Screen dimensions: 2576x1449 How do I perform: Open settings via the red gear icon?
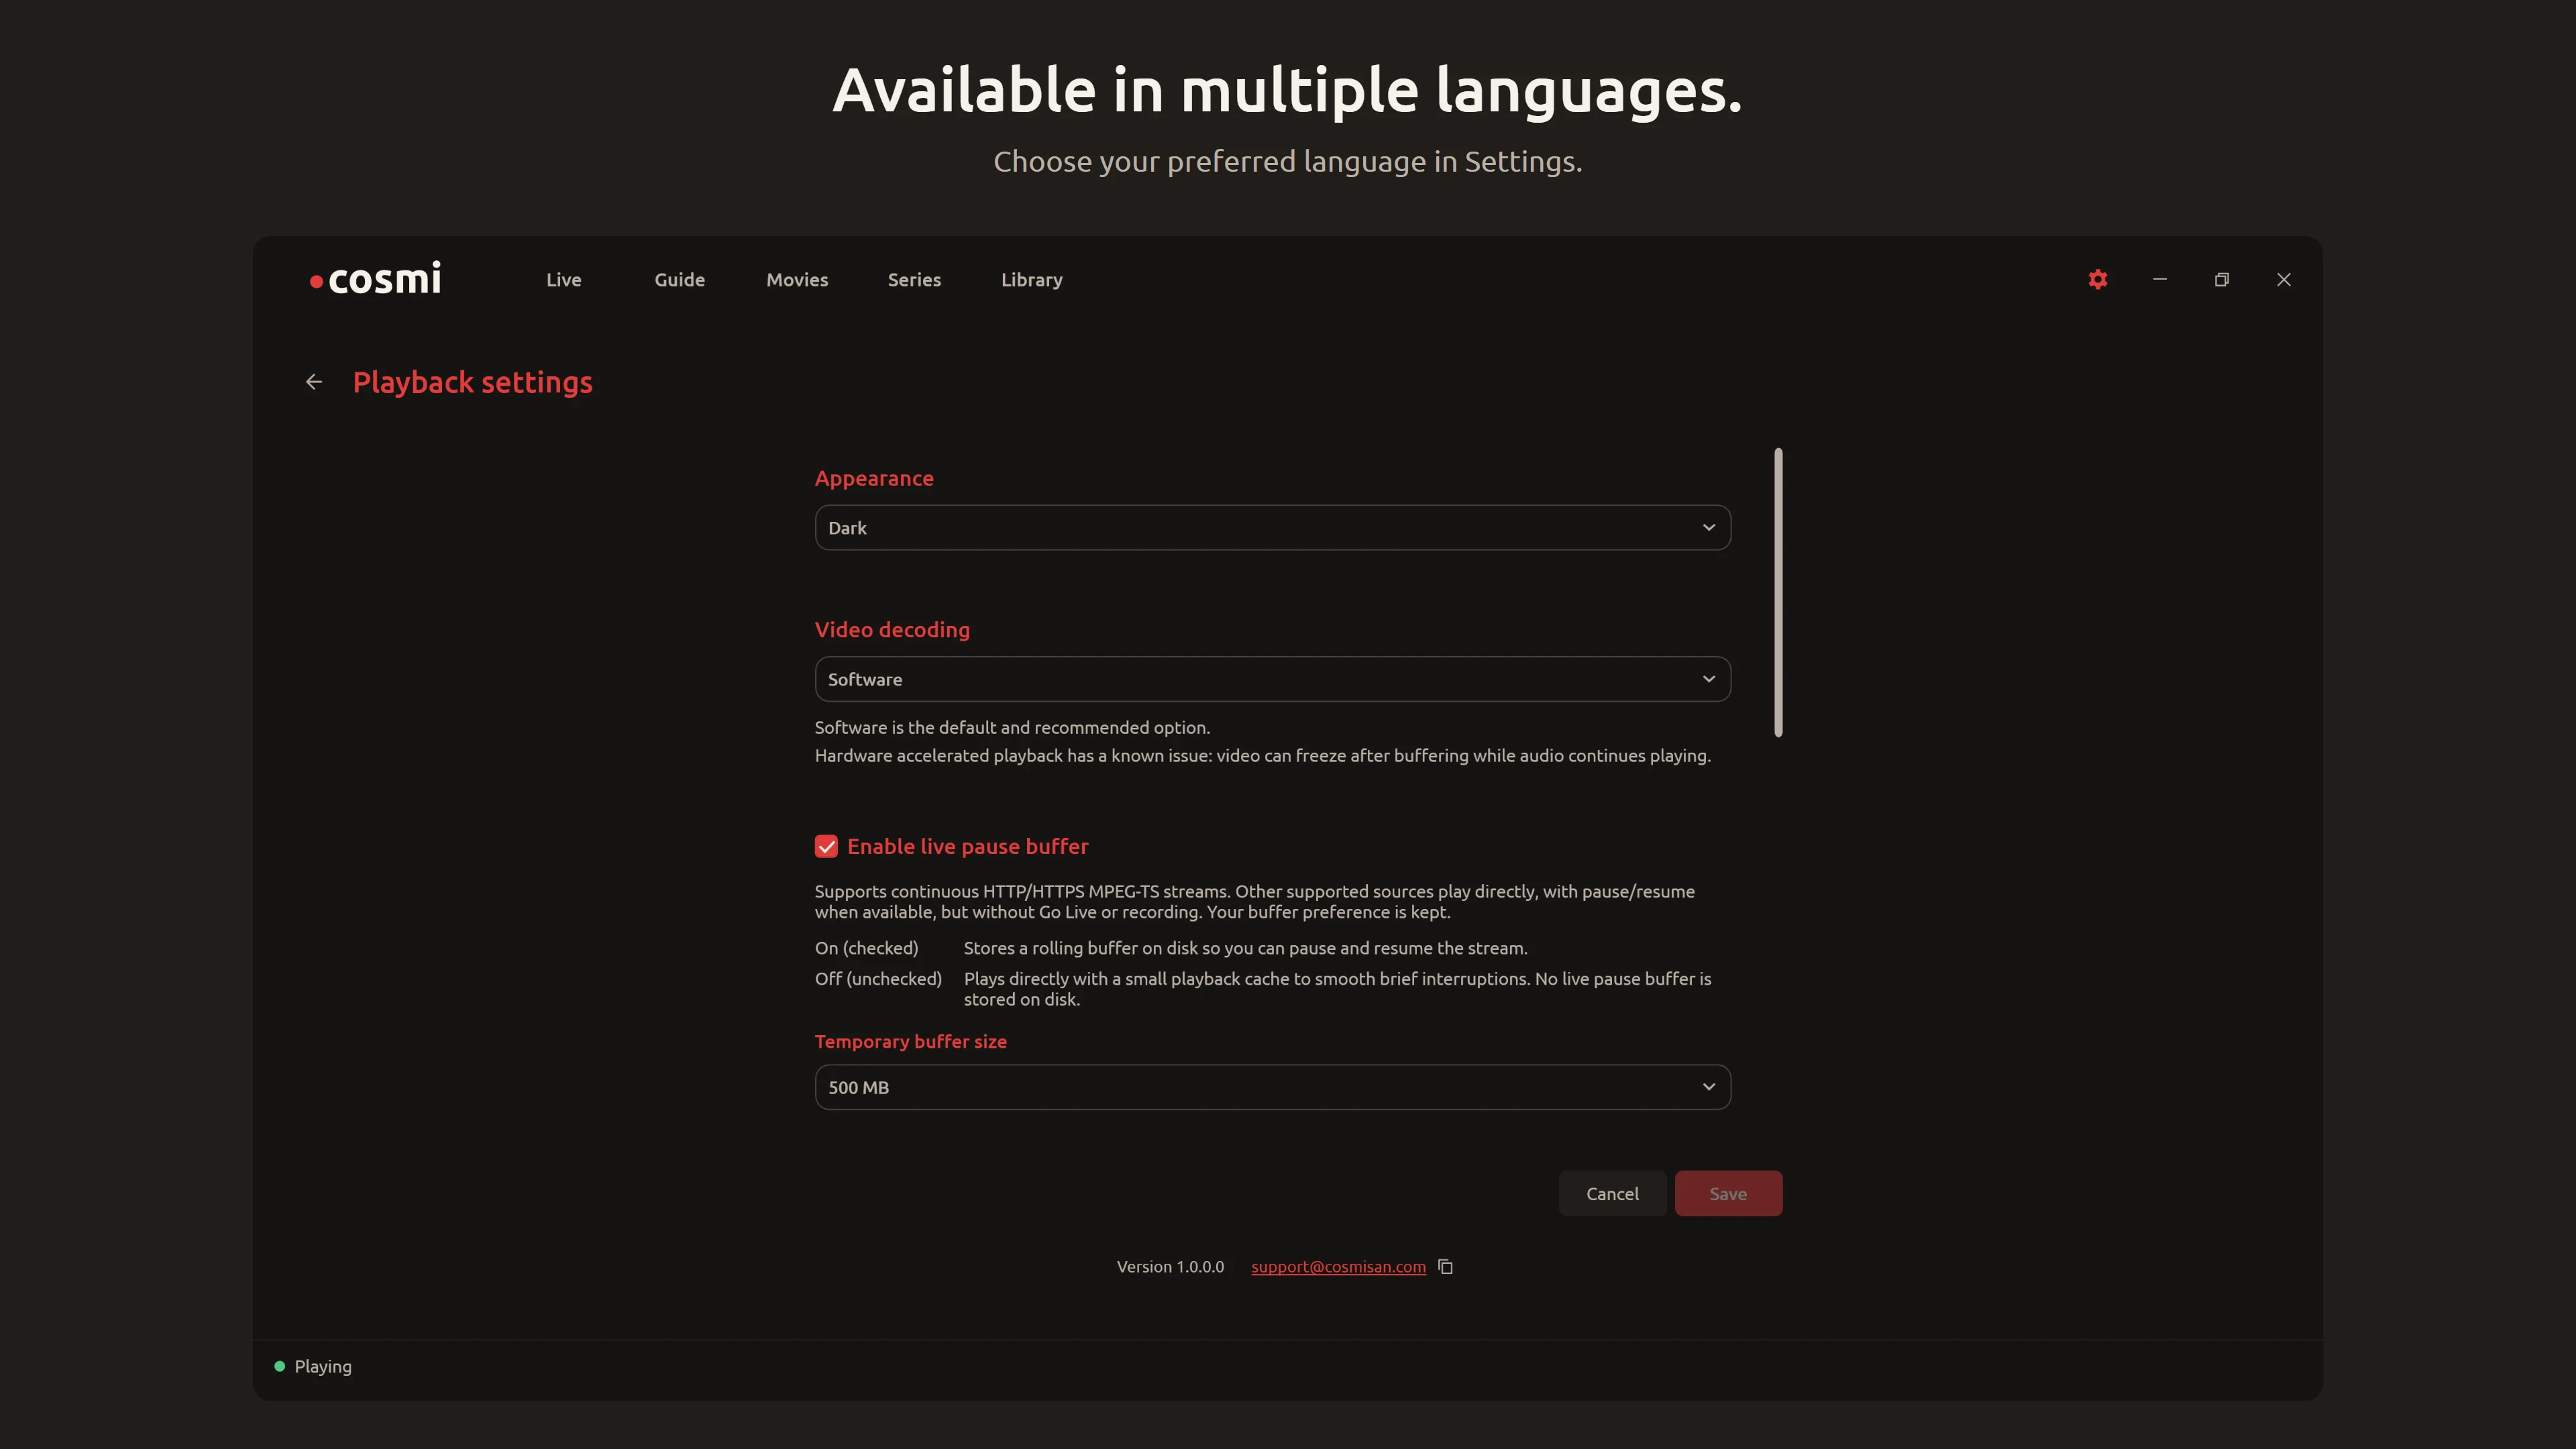coord(2097,280)
